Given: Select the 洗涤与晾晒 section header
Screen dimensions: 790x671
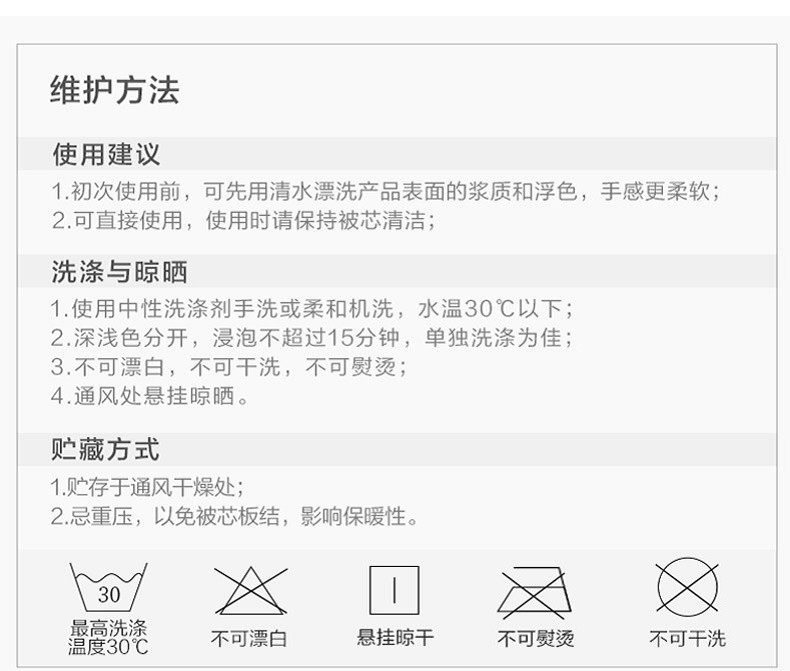Looking at the screenshot, I should pos(397,272).
